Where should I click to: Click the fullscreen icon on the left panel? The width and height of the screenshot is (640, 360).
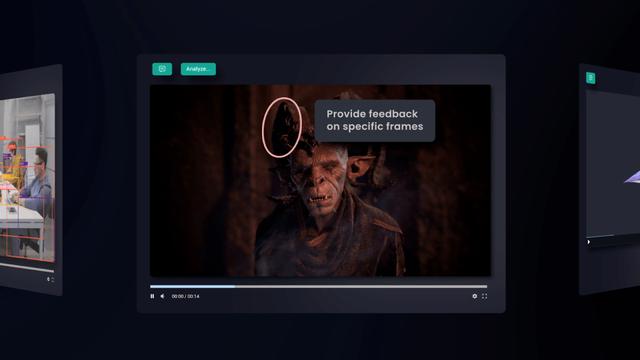[53, 280]
